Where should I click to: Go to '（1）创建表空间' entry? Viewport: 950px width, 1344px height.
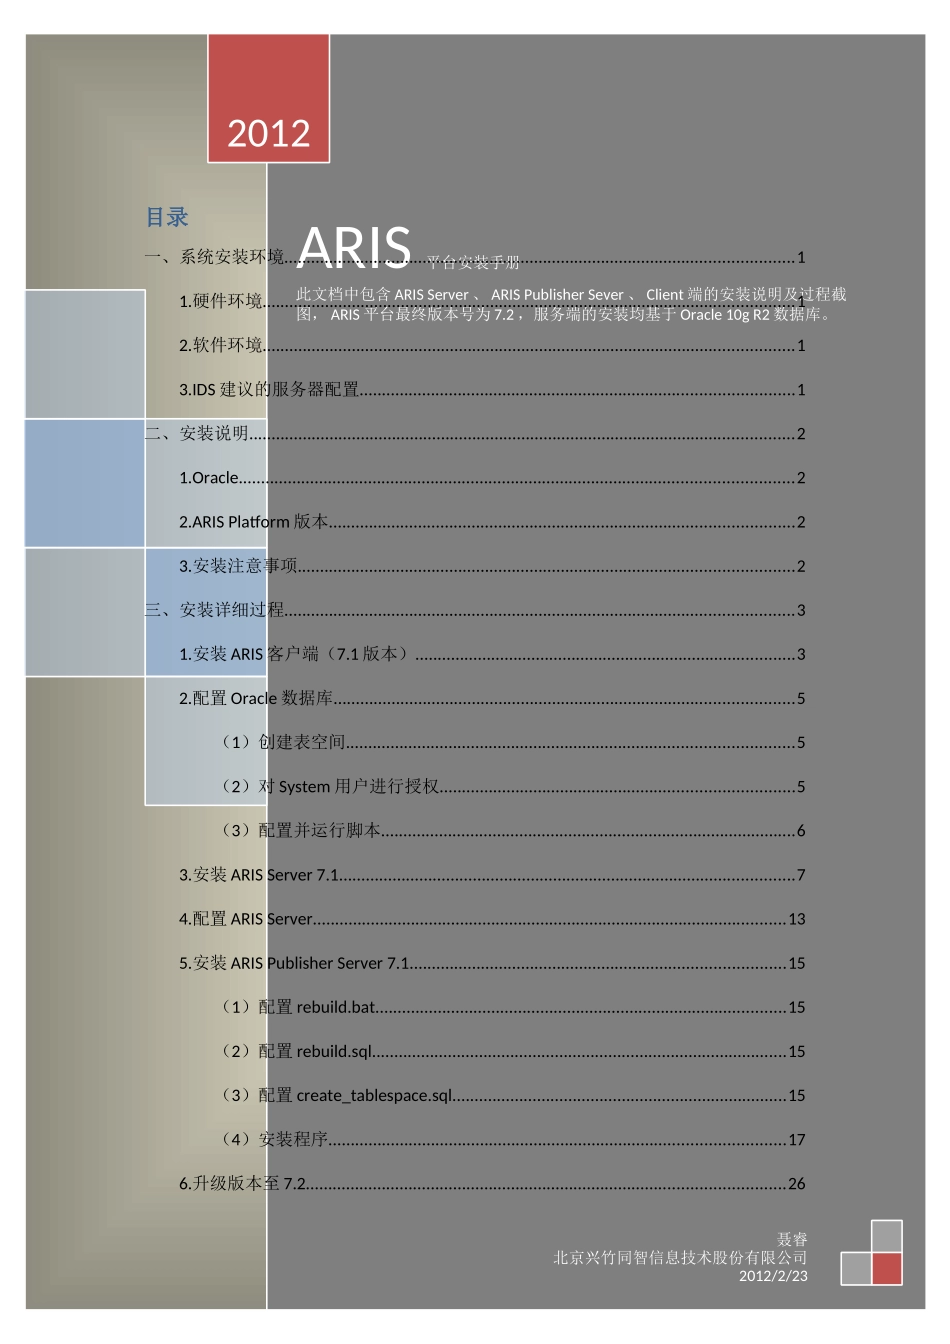pos(510,742)
